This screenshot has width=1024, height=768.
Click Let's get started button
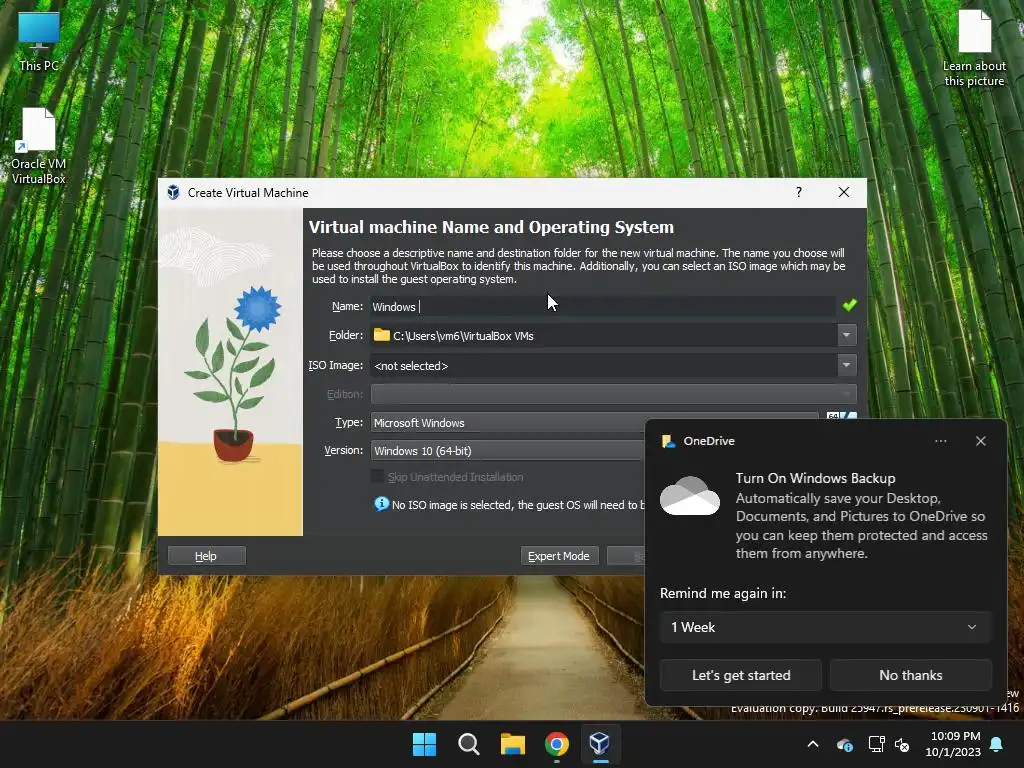click(741, 675)
